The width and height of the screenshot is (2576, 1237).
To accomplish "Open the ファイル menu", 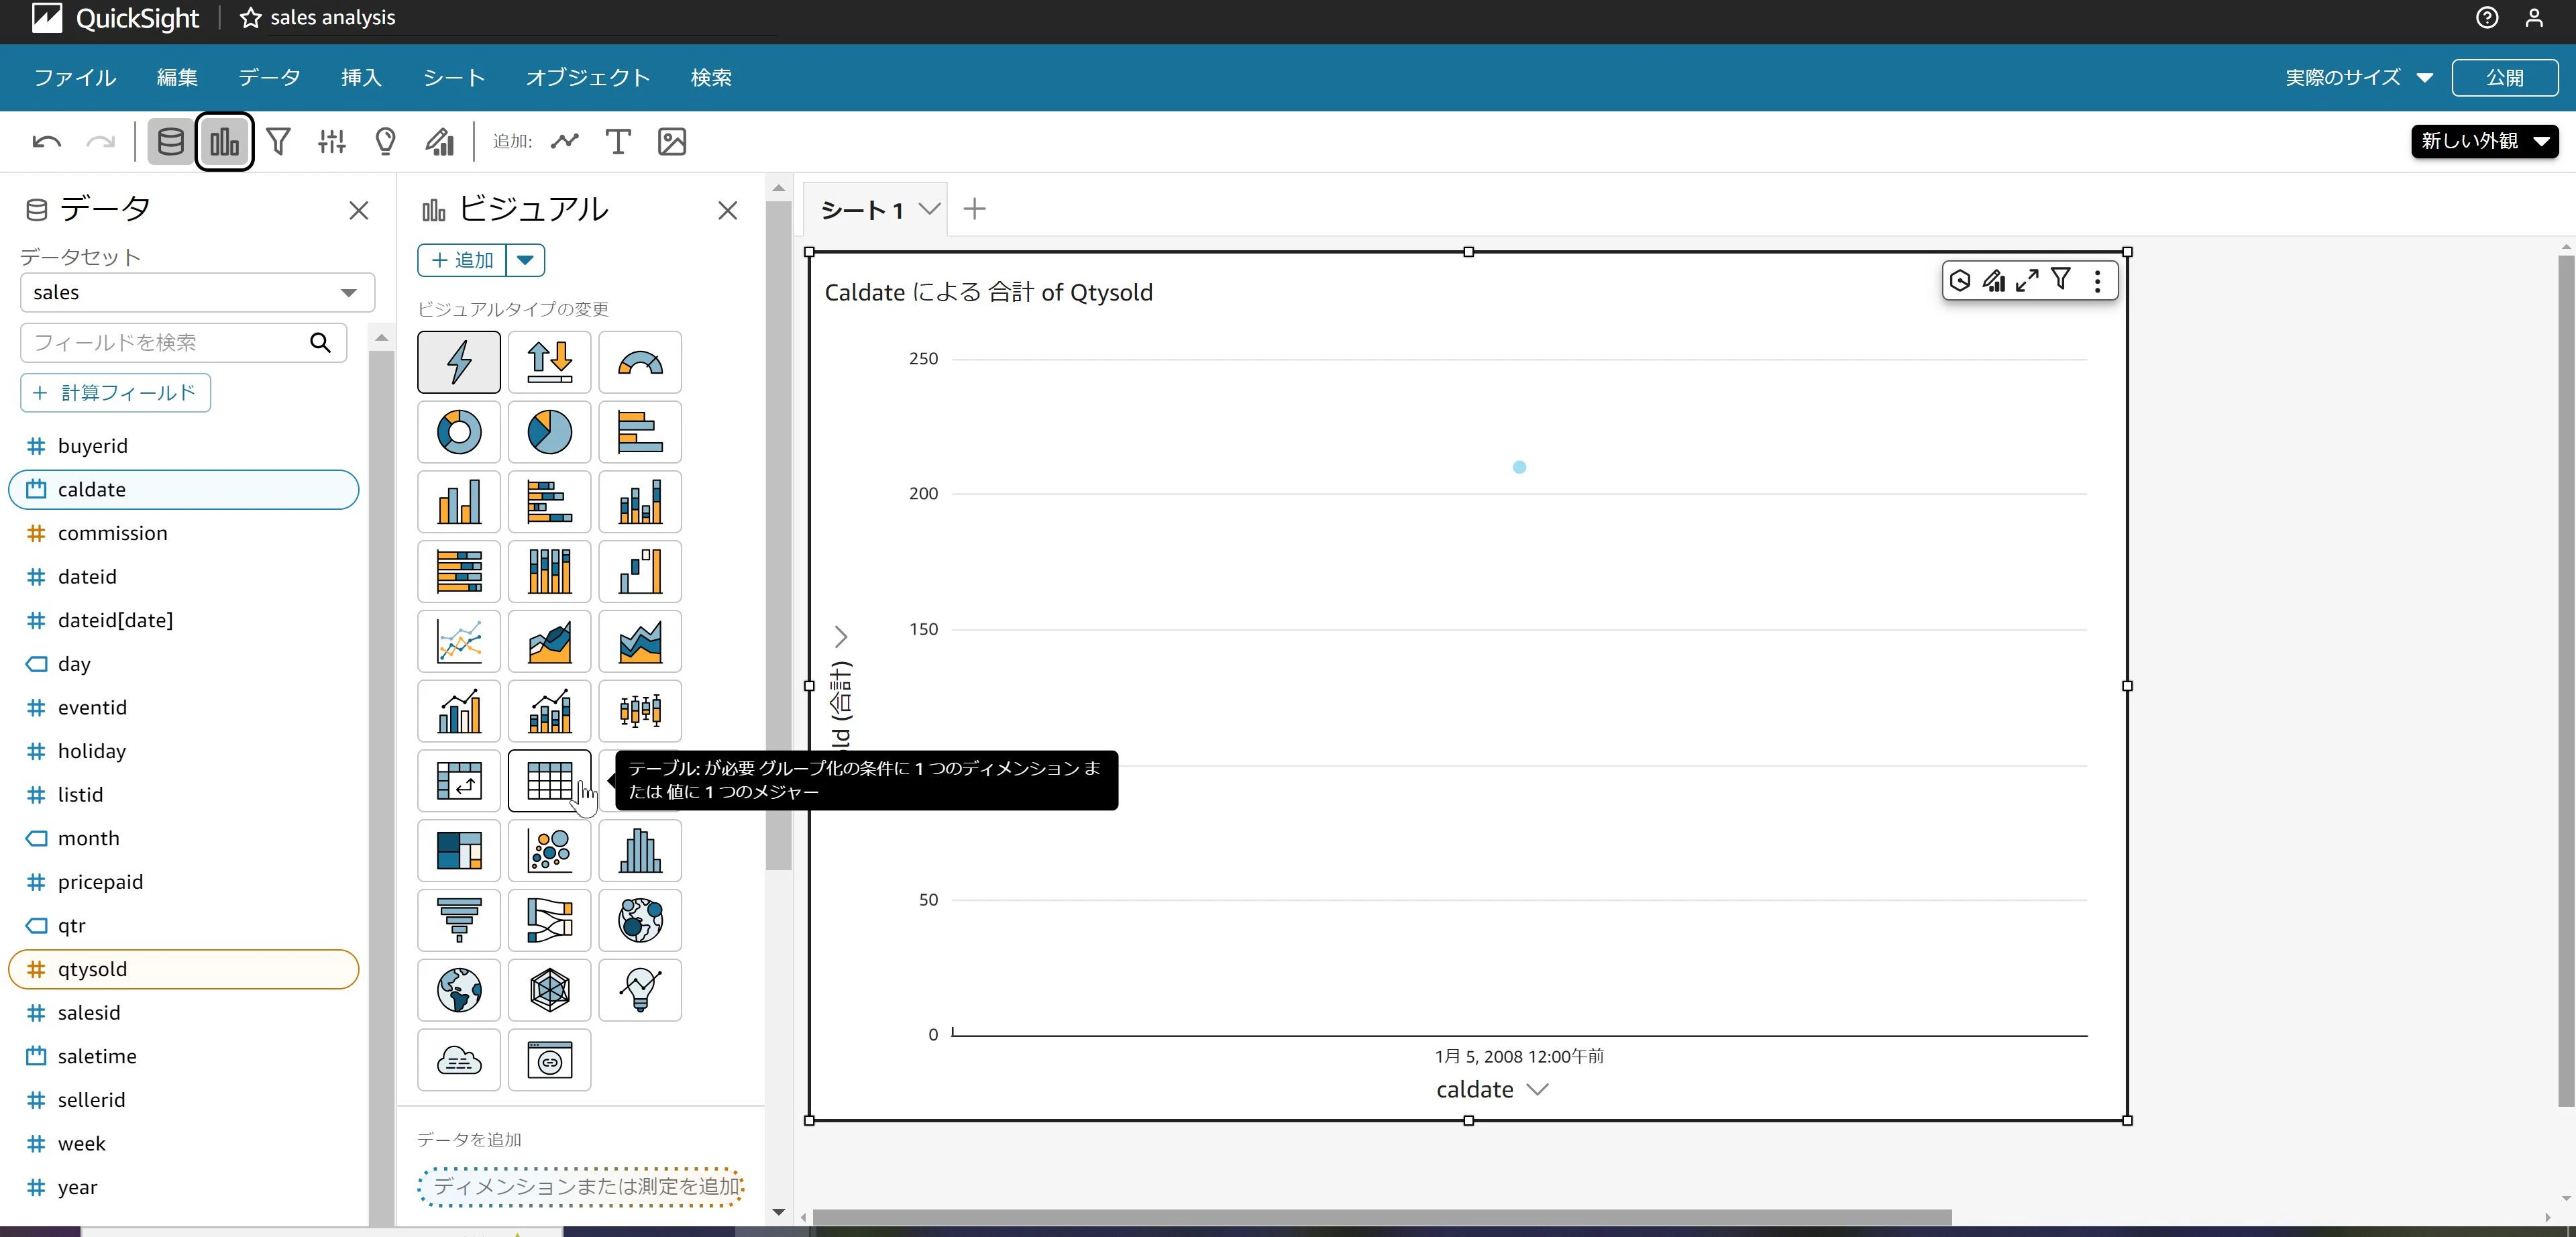I will click(75, 78).
